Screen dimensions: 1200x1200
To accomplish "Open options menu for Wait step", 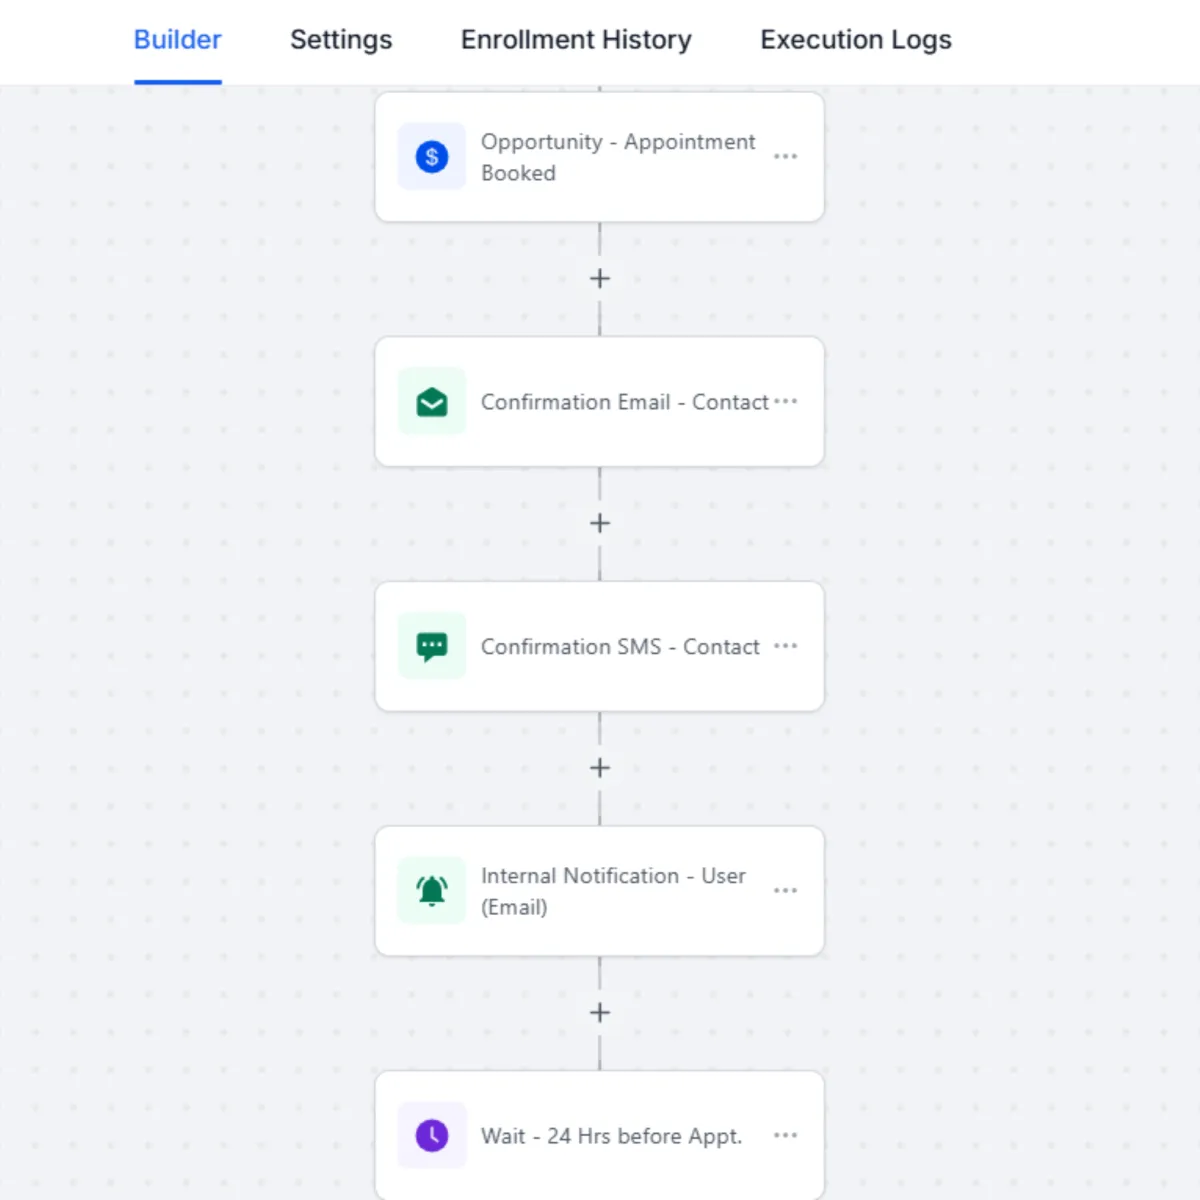I will [x=786, y=1135].
